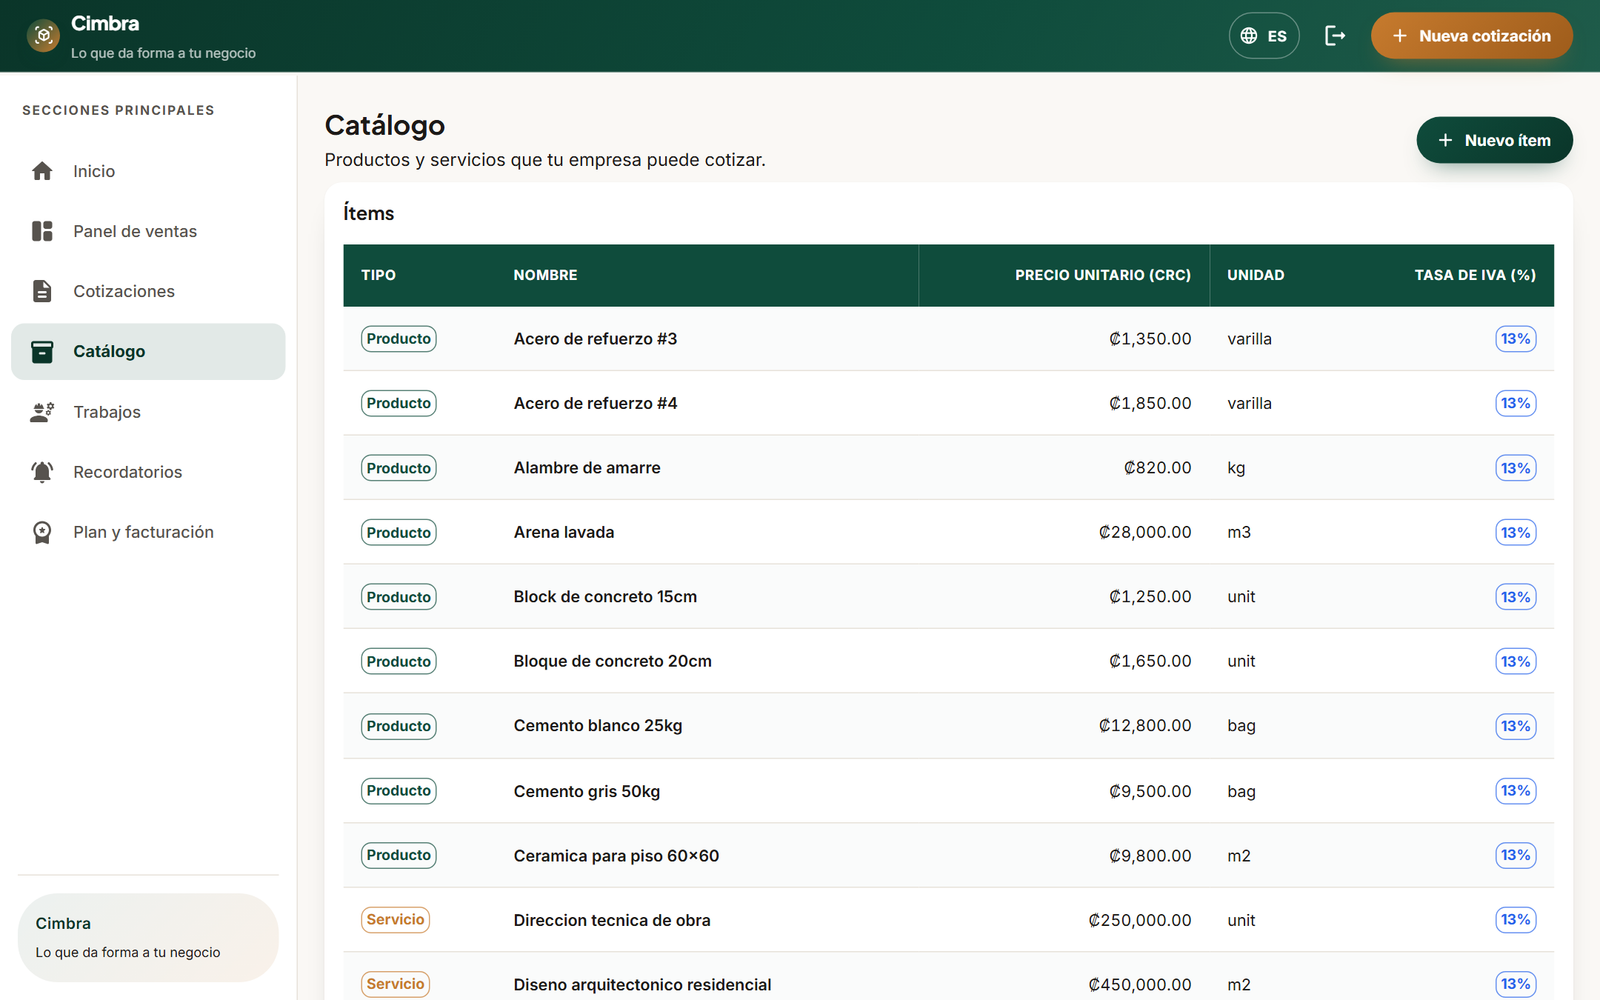Viewport: 1600px width, 1000px height.
Task: Click the logout icon in header
Action: pos(1335,36)
